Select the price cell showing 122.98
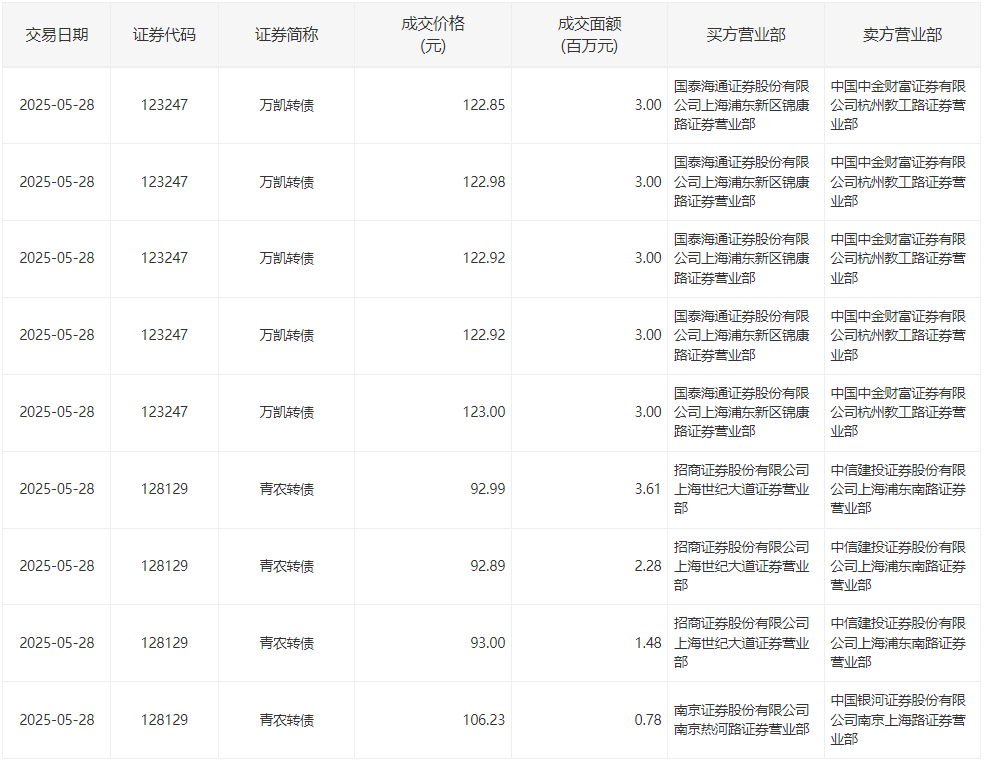This screenshot has height=765, width=985. point(484,182)
